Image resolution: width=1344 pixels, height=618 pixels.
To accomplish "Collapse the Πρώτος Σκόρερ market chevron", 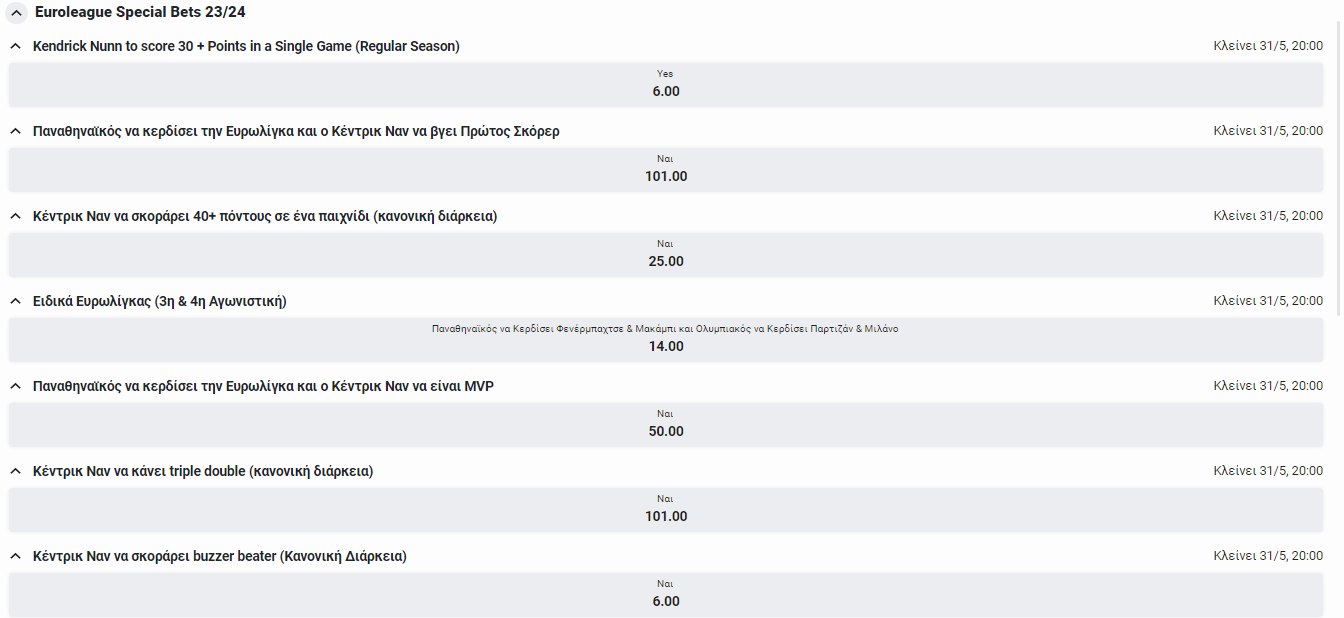I will pos(15,132).
